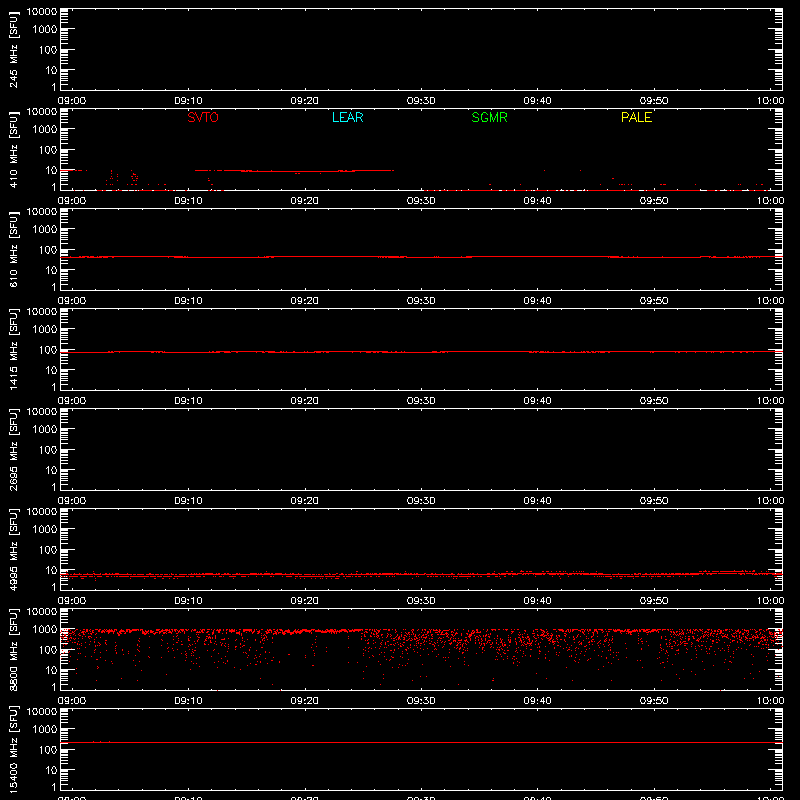Click the 09:30 label under 4995 MHz panel

421,601
